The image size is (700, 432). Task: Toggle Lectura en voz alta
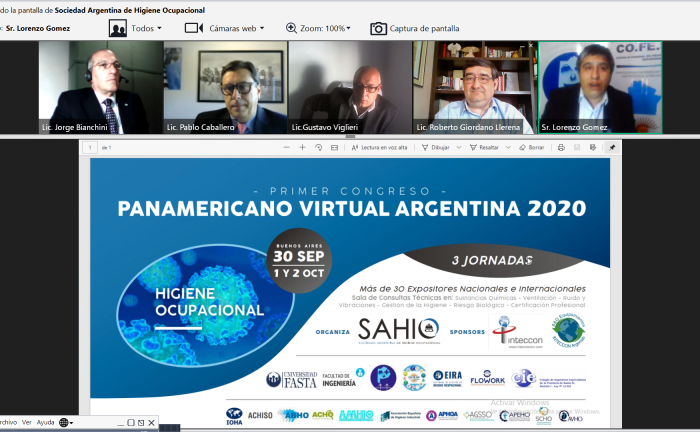pos(379,148)
